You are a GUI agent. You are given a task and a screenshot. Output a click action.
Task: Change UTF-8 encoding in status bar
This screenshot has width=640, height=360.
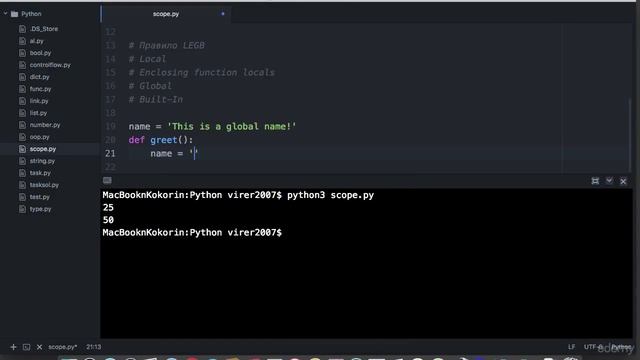pyautogui.click(x=593, y=347)
